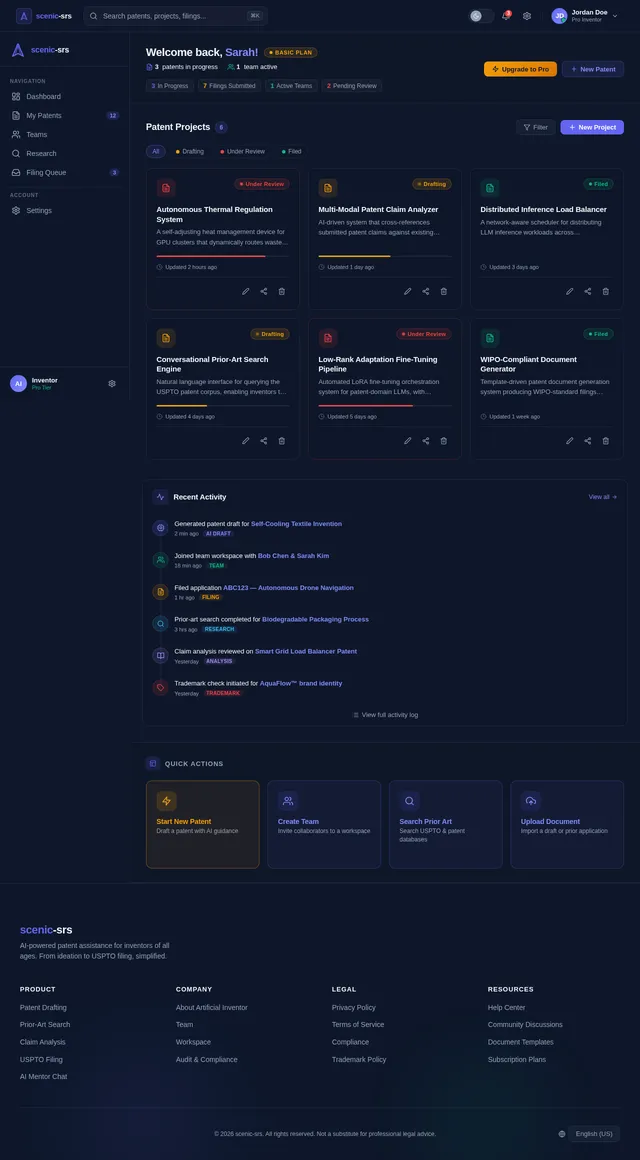Viewport: 640px width, 1160px height.
Task: Open the English (US) language selector
Action: point(594,1133)
